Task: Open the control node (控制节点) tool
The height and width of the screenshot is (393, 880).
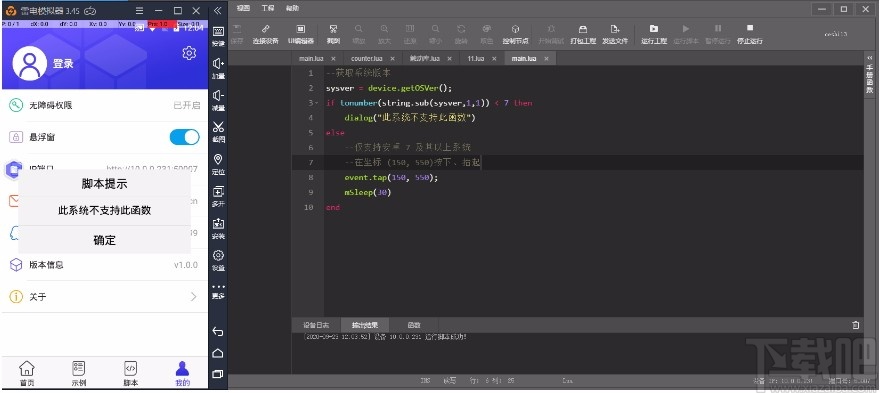Action: click(515, 34)
